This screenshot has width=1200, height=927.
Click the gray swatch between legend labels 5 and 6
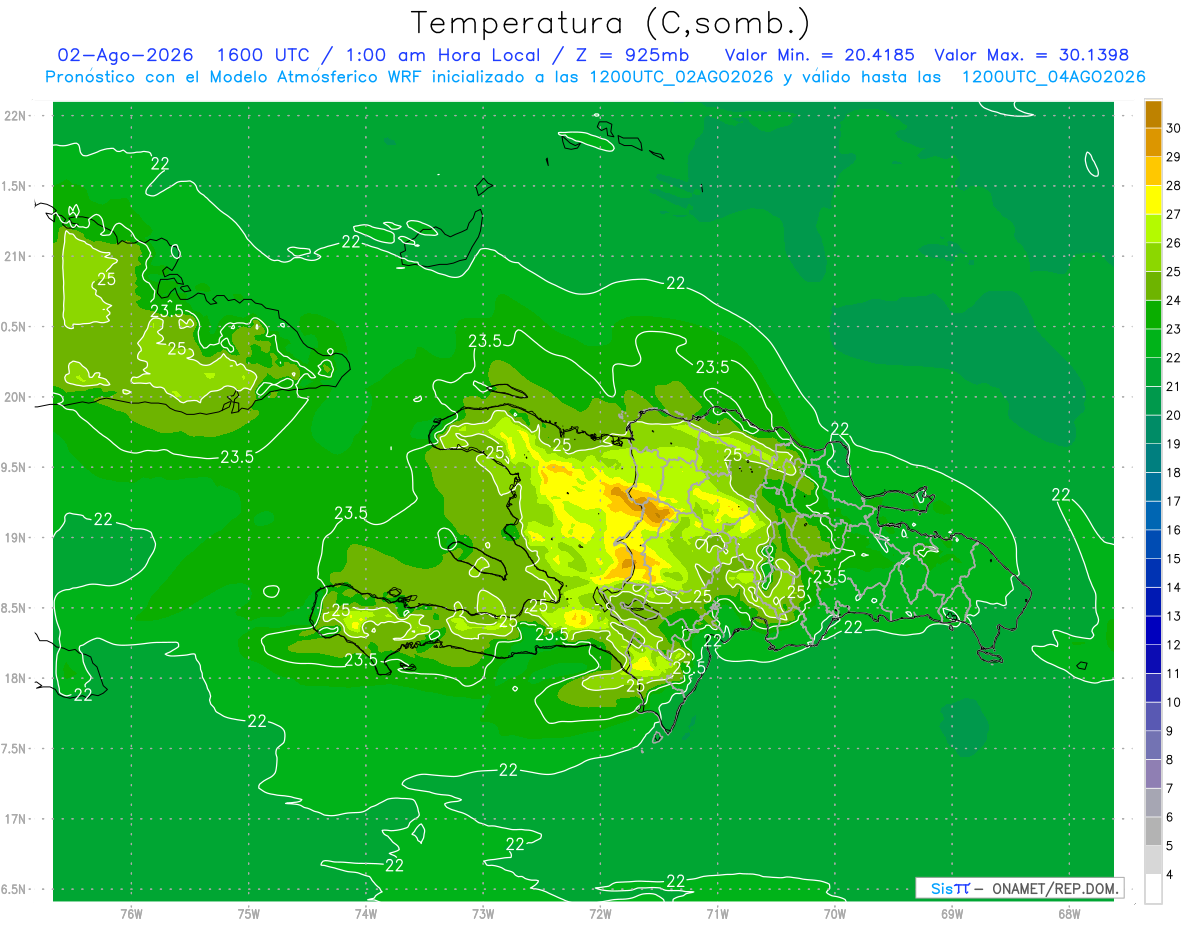coord(1153,831)
